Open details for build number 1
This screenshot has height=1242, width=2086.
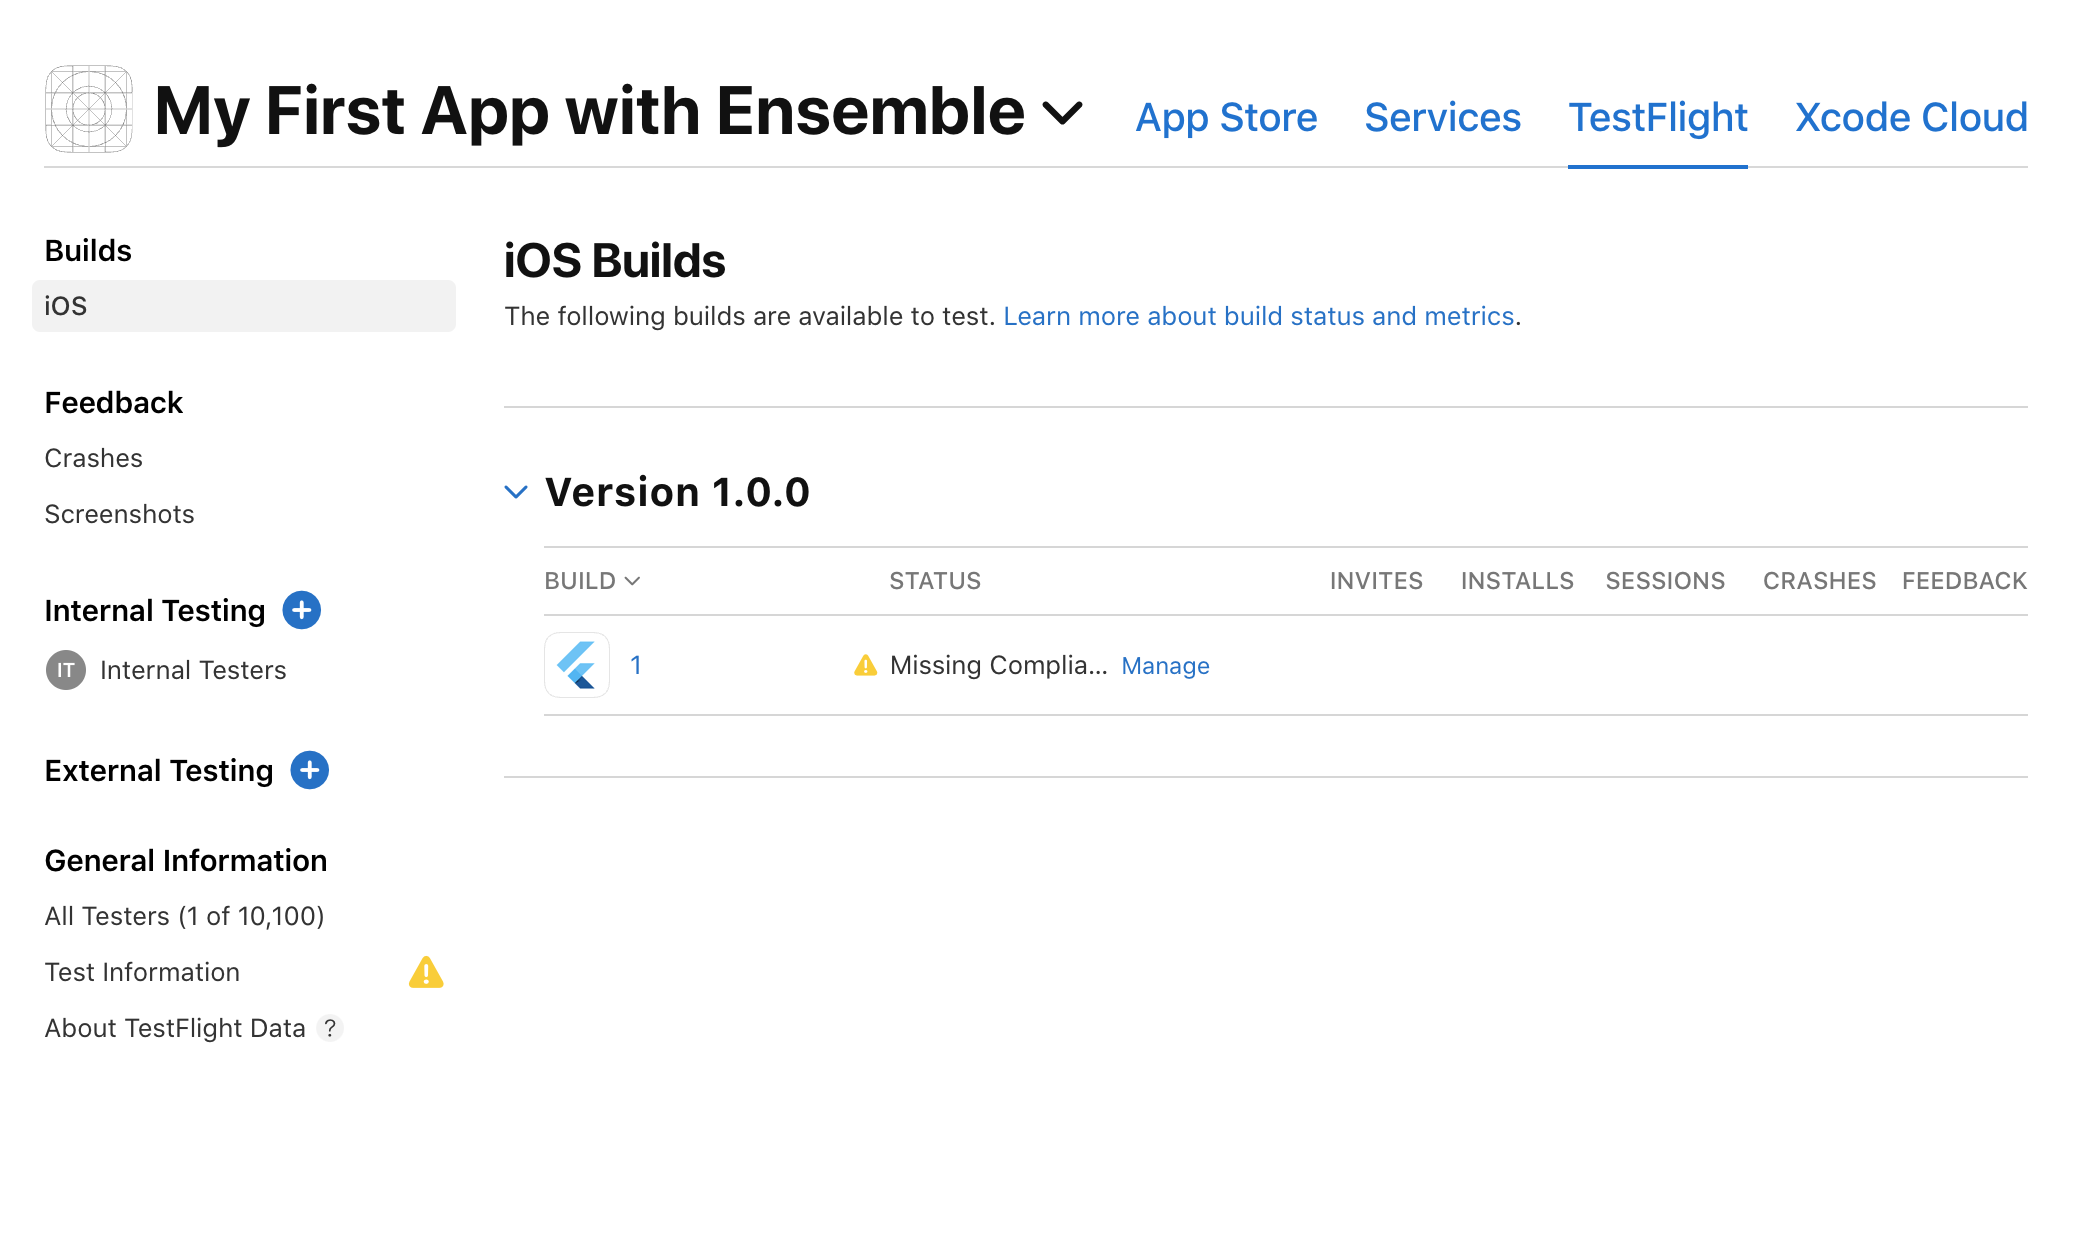coord(636,664)
